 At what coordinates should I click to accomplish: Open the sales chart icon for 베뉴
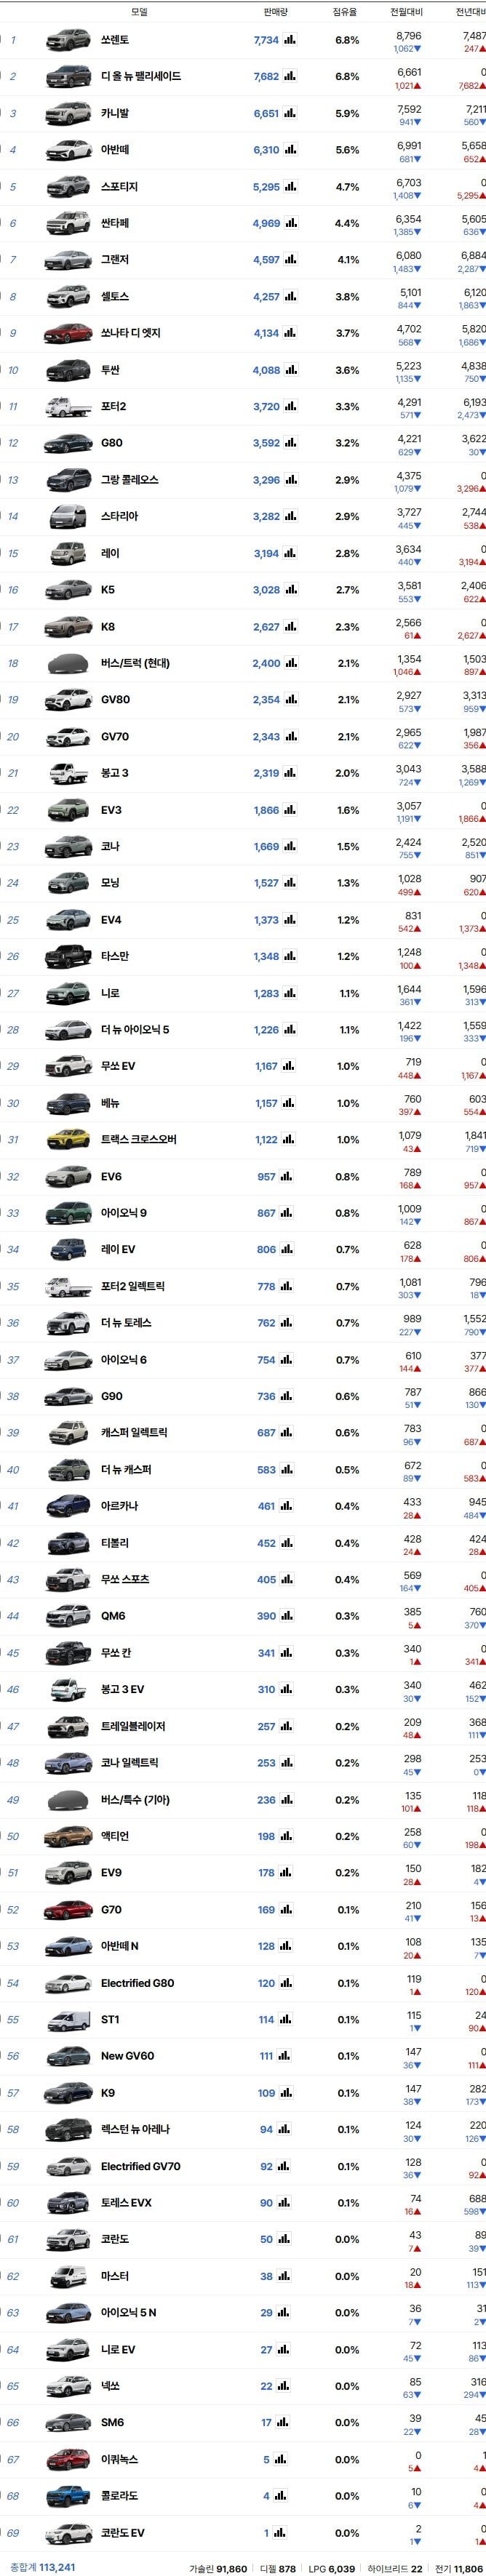pos(290,1103)
